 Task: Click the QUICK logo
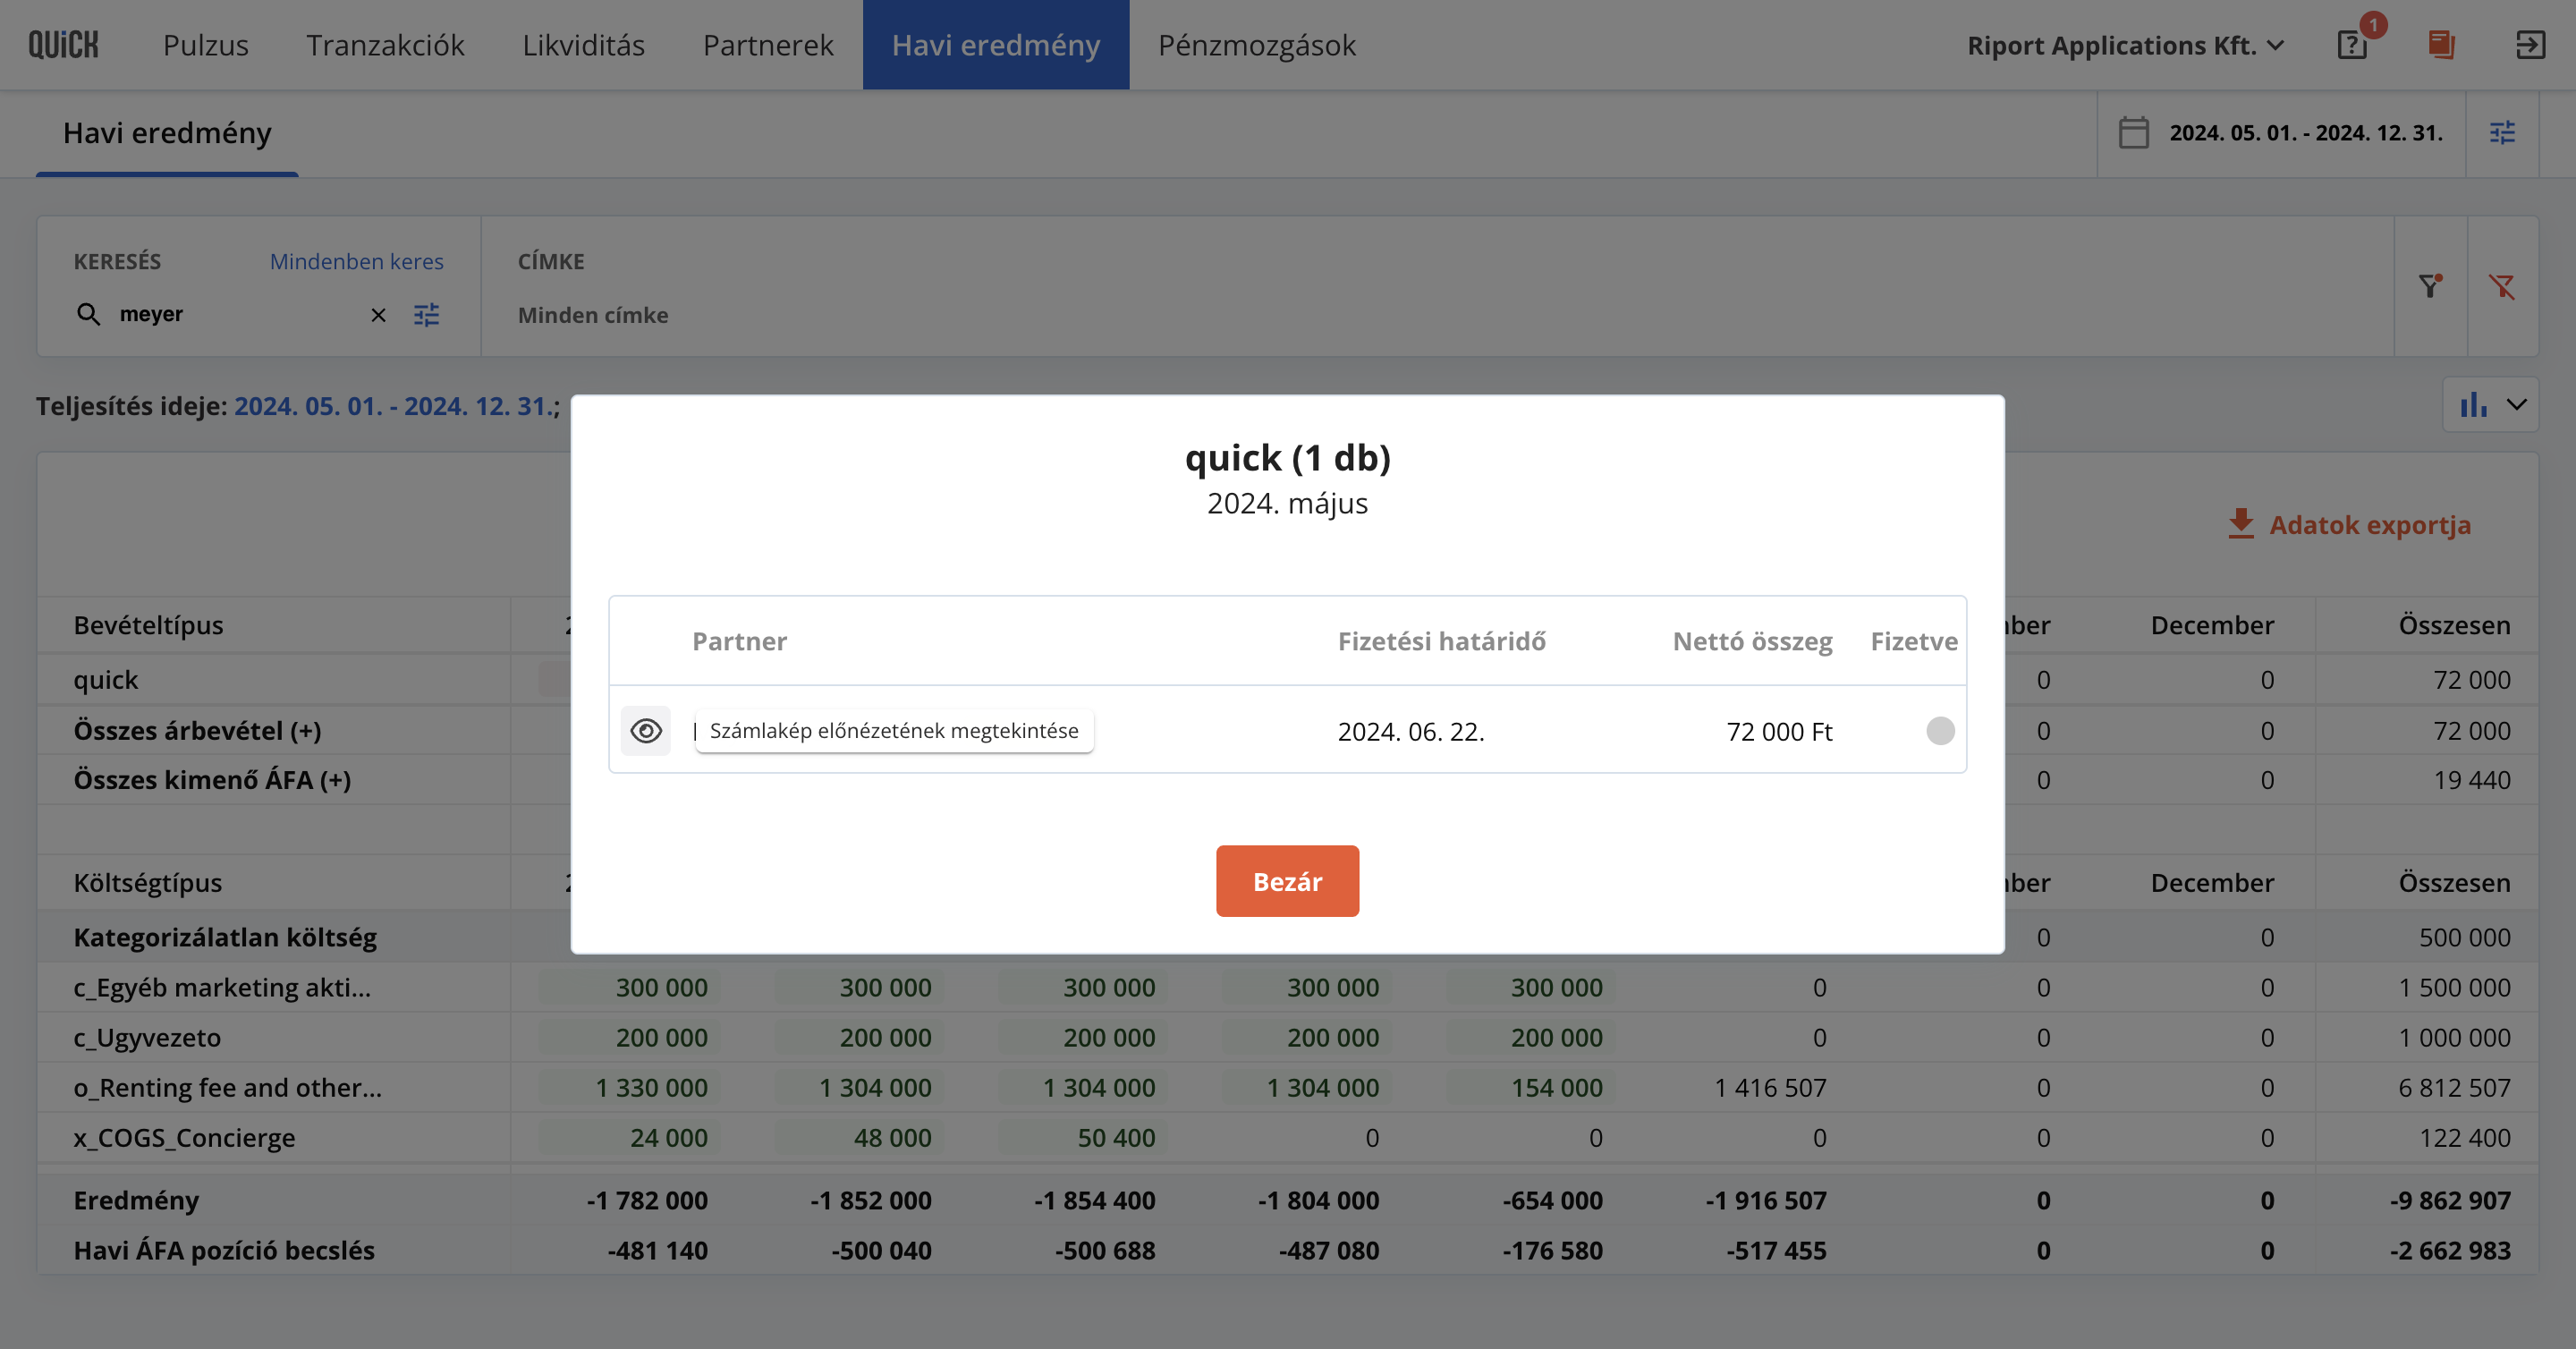click(63, 45)
